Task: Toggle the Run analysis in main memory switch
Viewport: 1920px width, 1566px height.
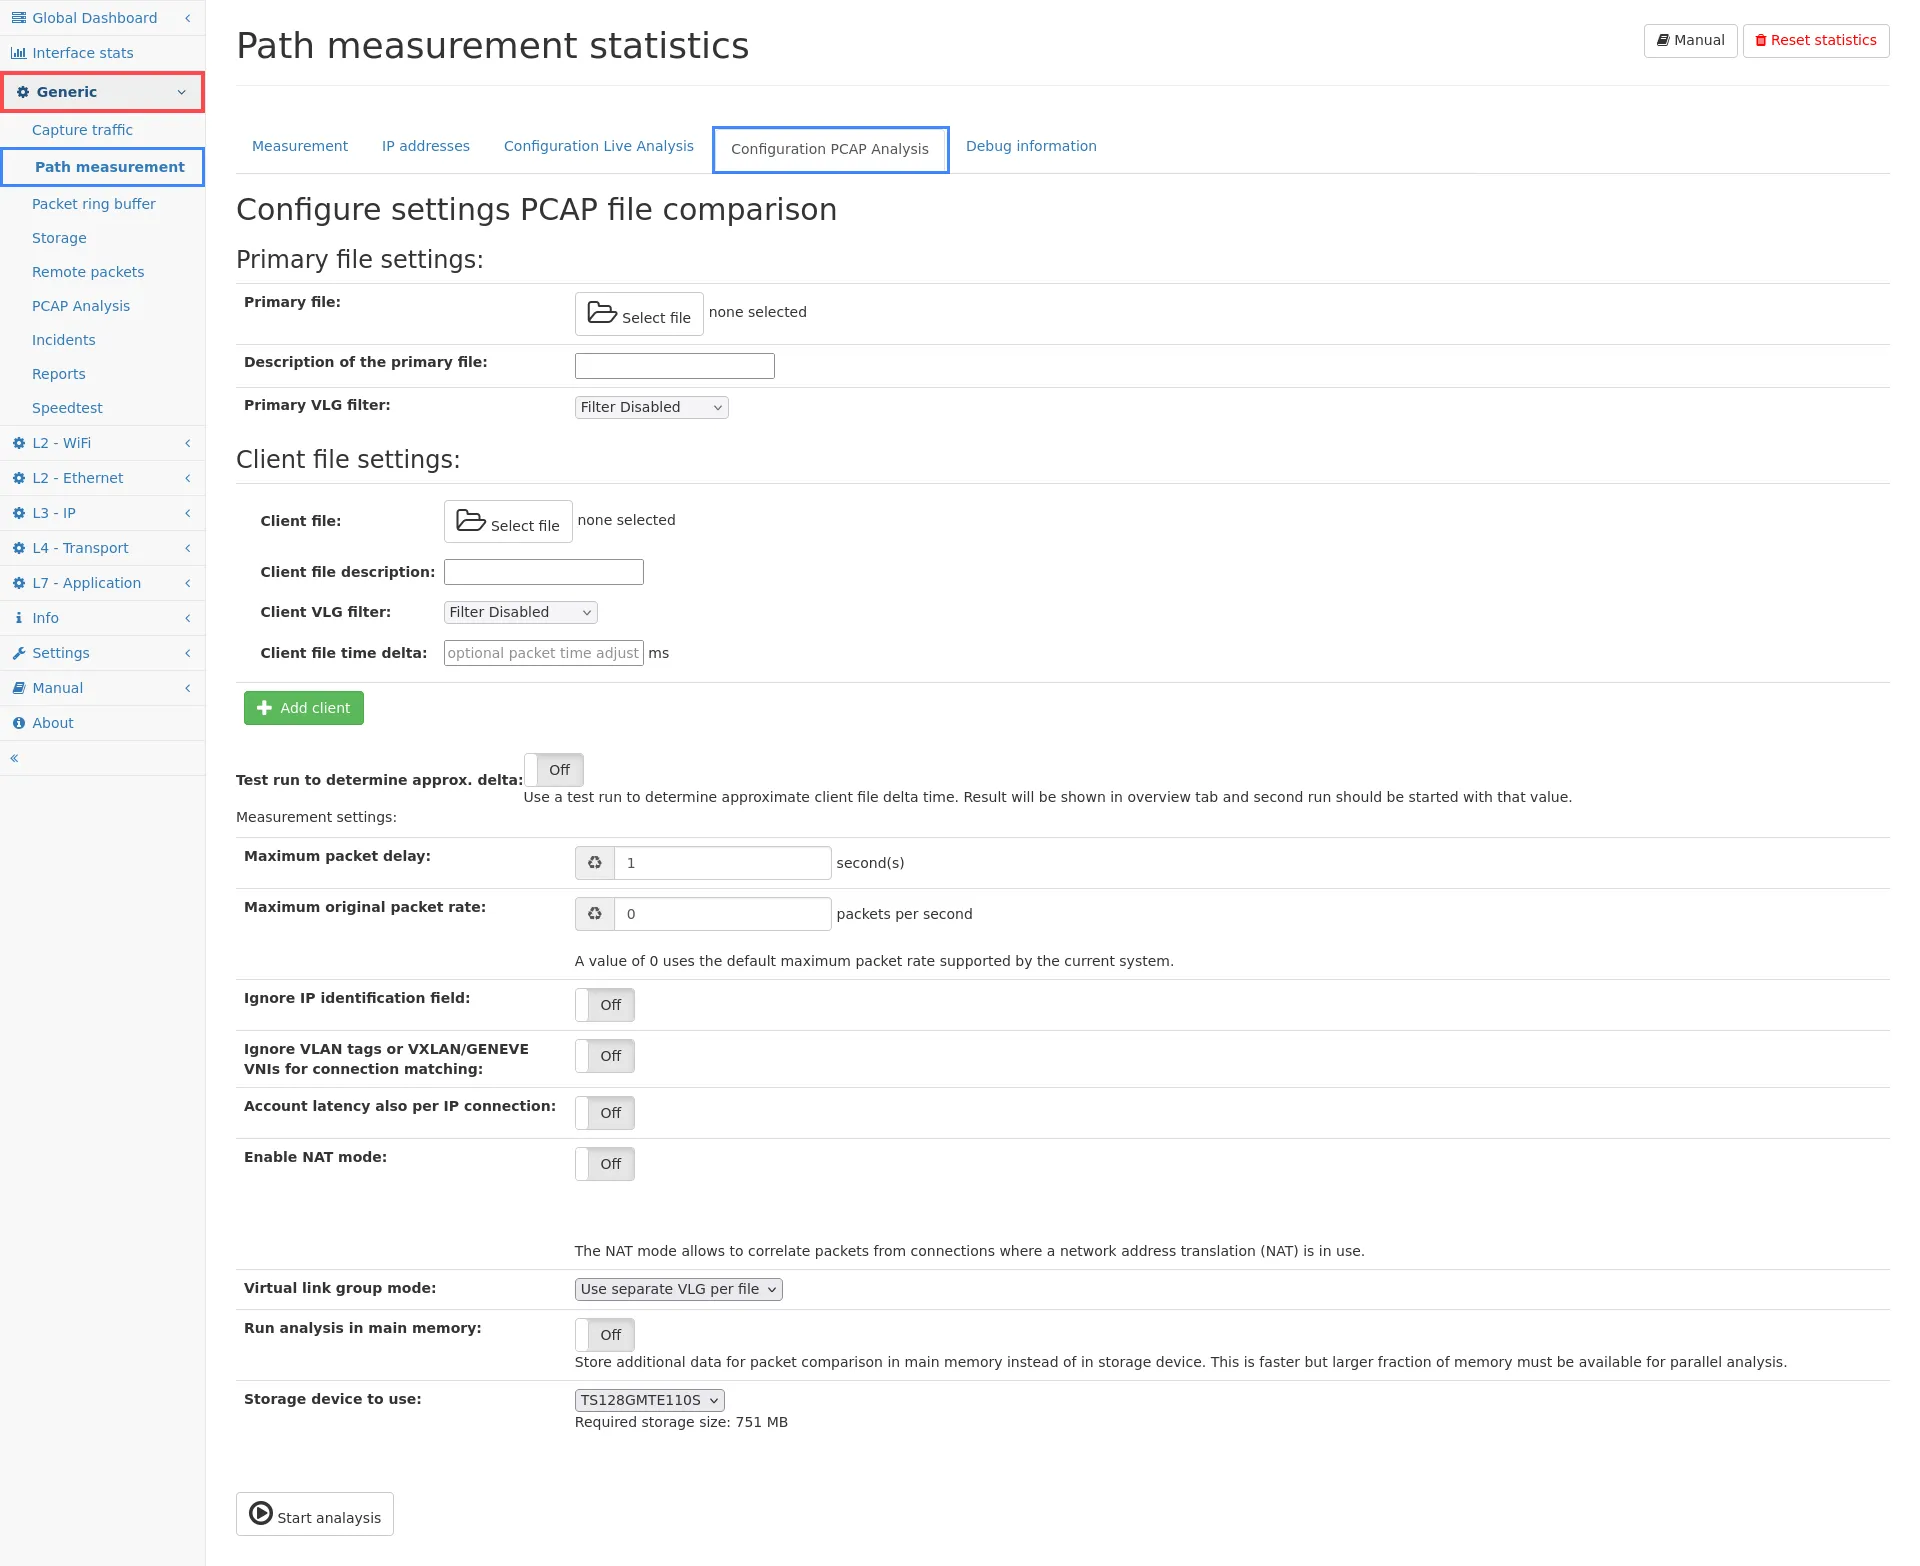Action: [x=605, y=1335]
